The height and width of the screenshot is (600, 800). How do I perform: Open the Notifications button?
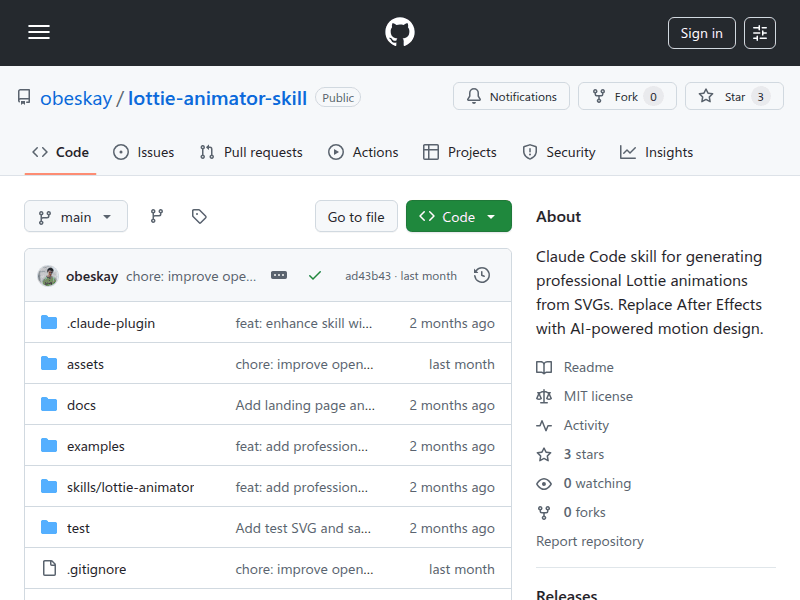(x=511, y=97)
